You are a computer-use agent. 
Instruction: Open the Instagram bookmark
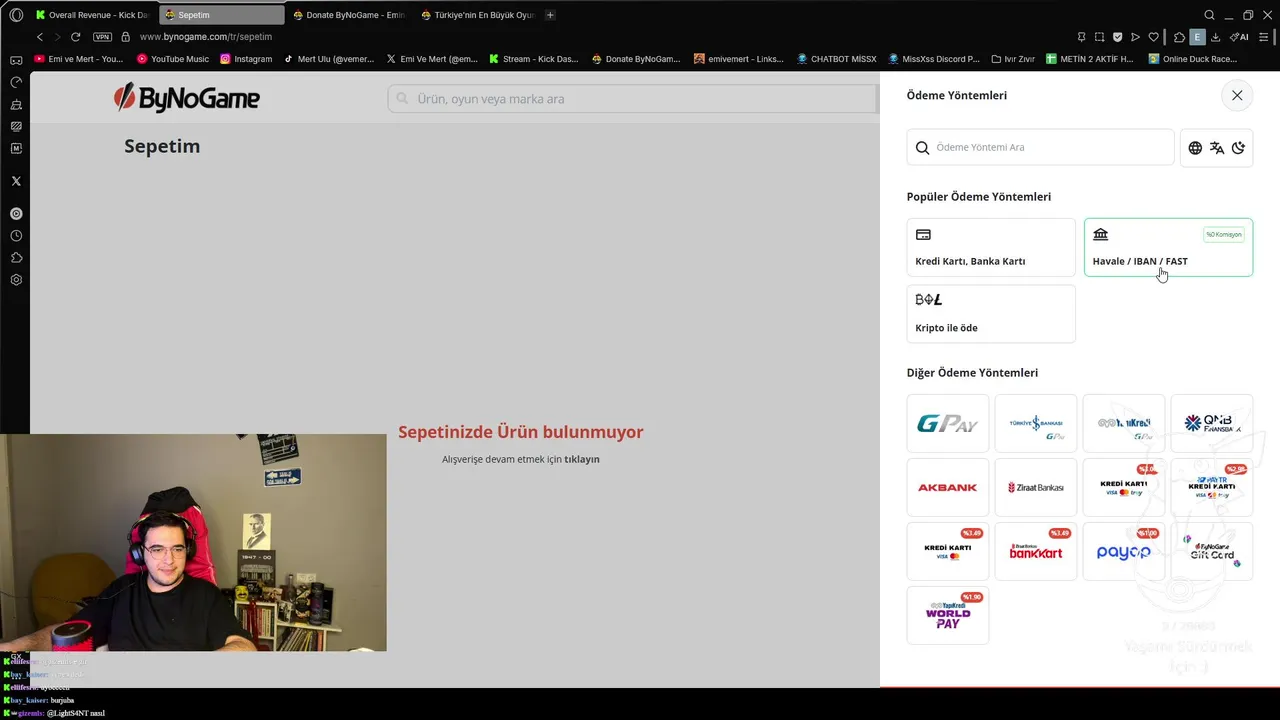[x=246, y=59]
